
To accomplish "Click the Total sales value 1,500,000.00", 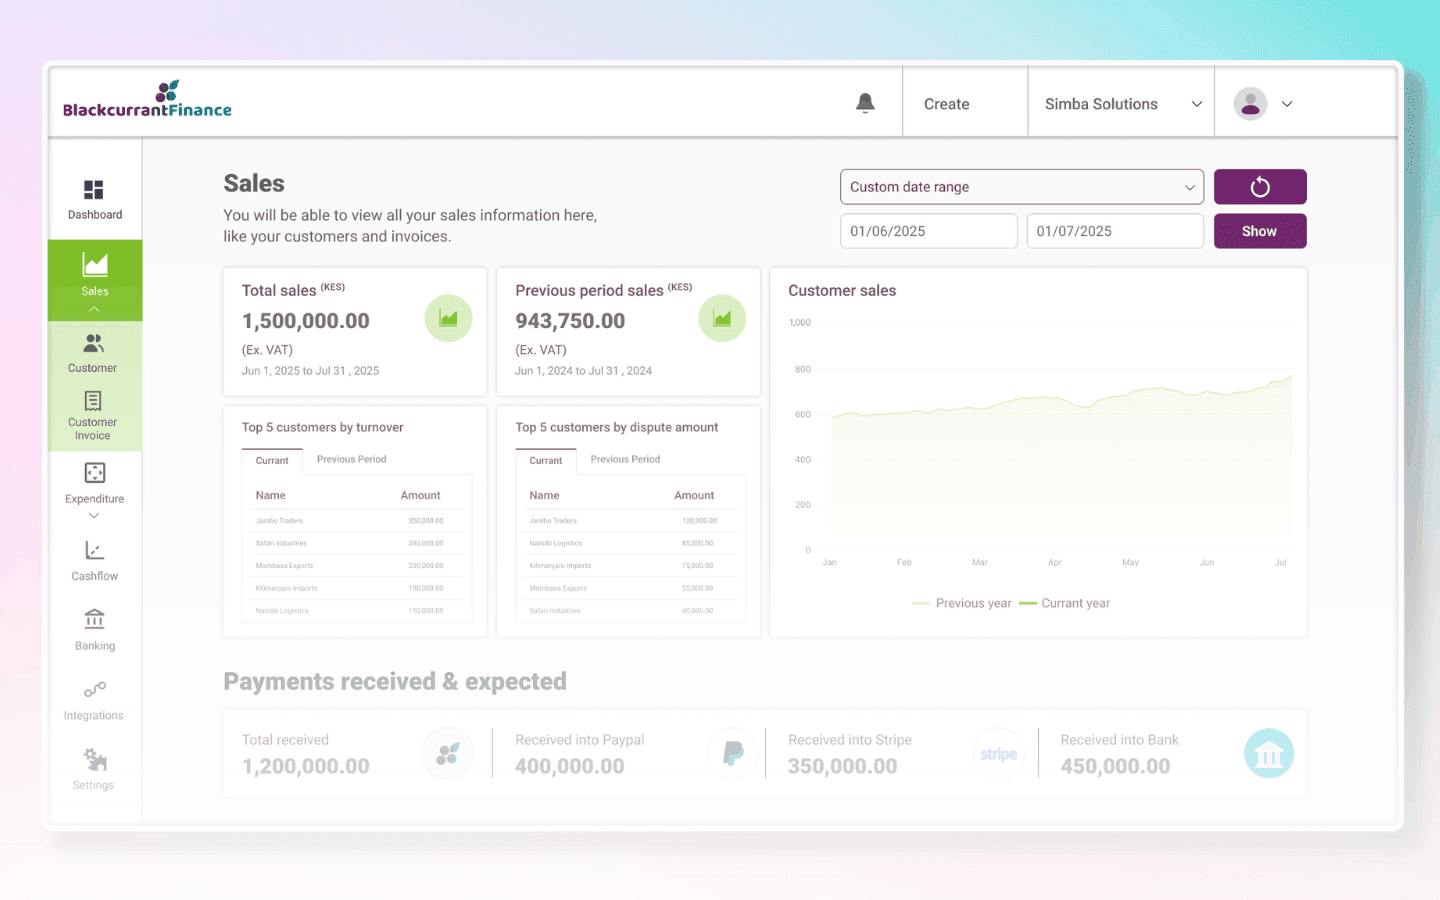I will (x=306, y=321).
